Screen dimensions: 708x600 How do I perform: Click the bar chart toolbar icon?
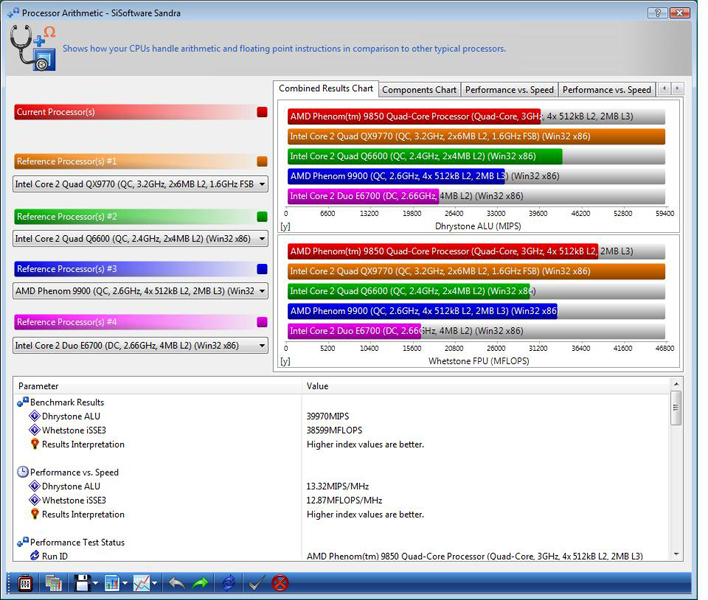click(x=112, y=583)
